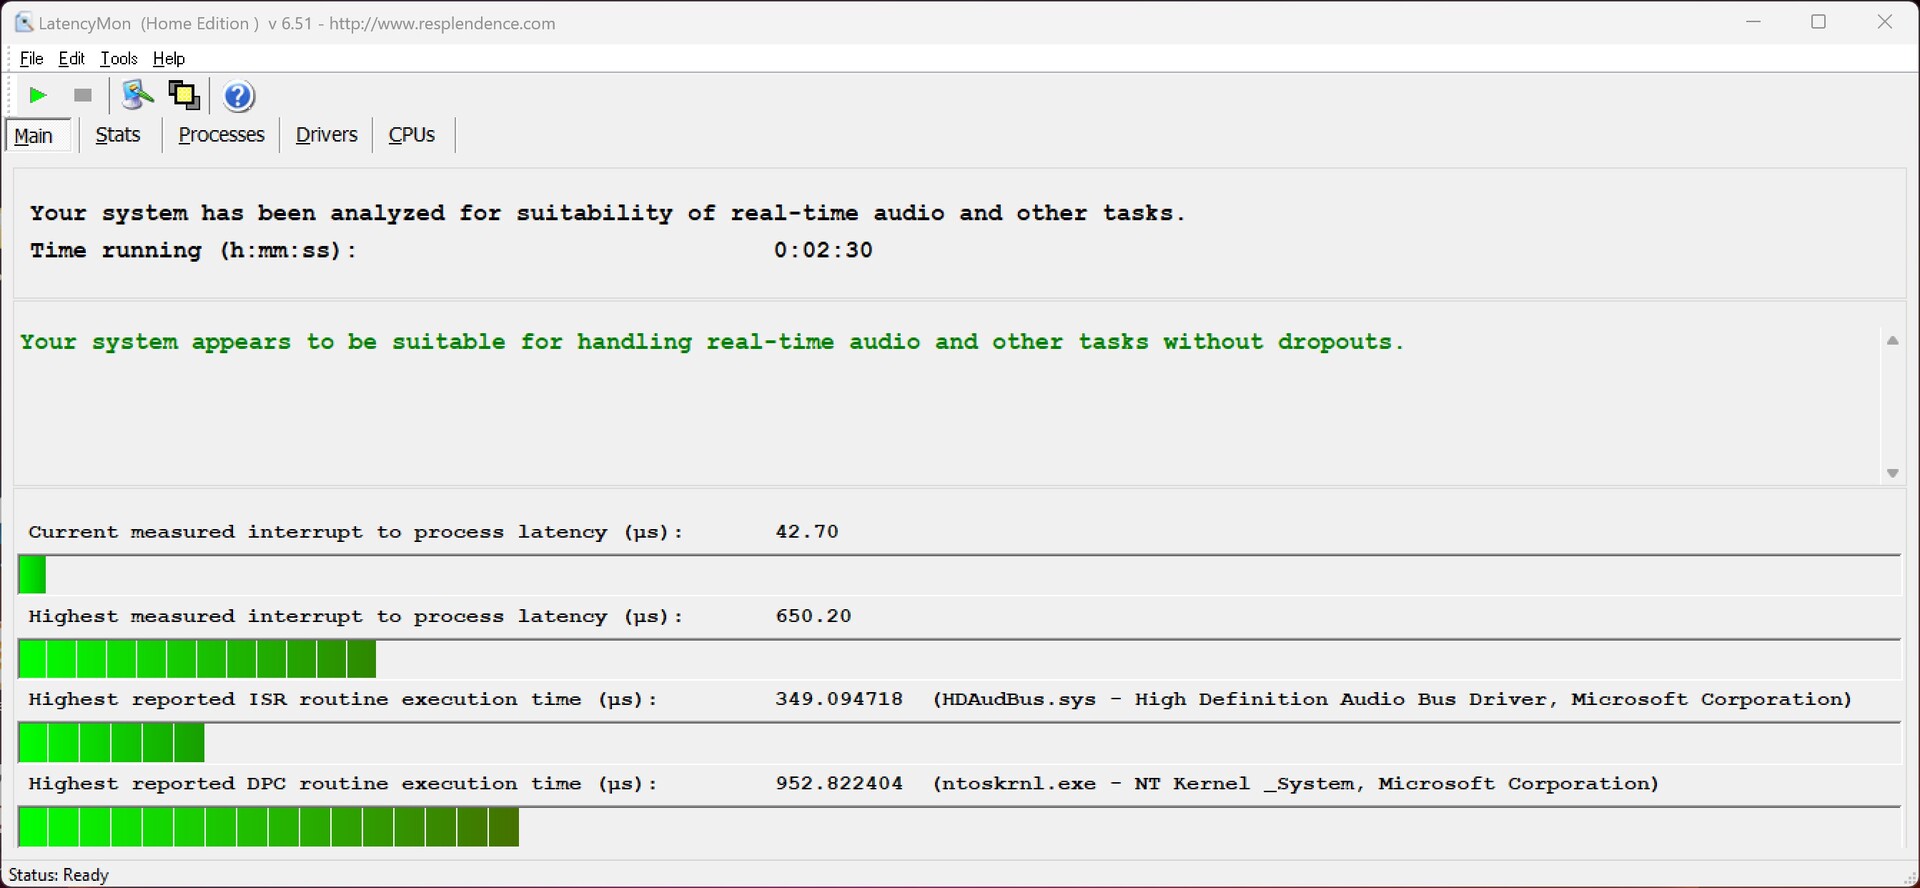Close the LatencyMon window
Screen dimensions: 1920x888
coord(1885,22)
